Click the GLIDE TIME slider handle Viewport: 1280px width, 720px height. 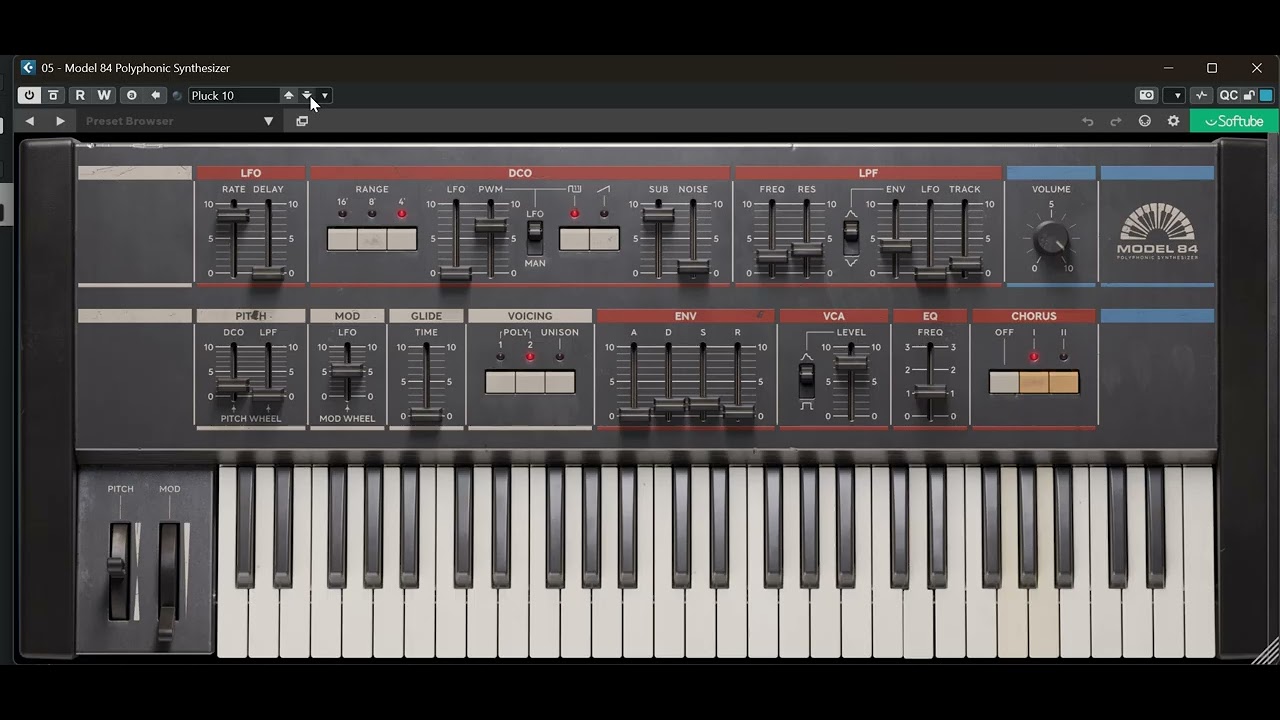point(426,414)
